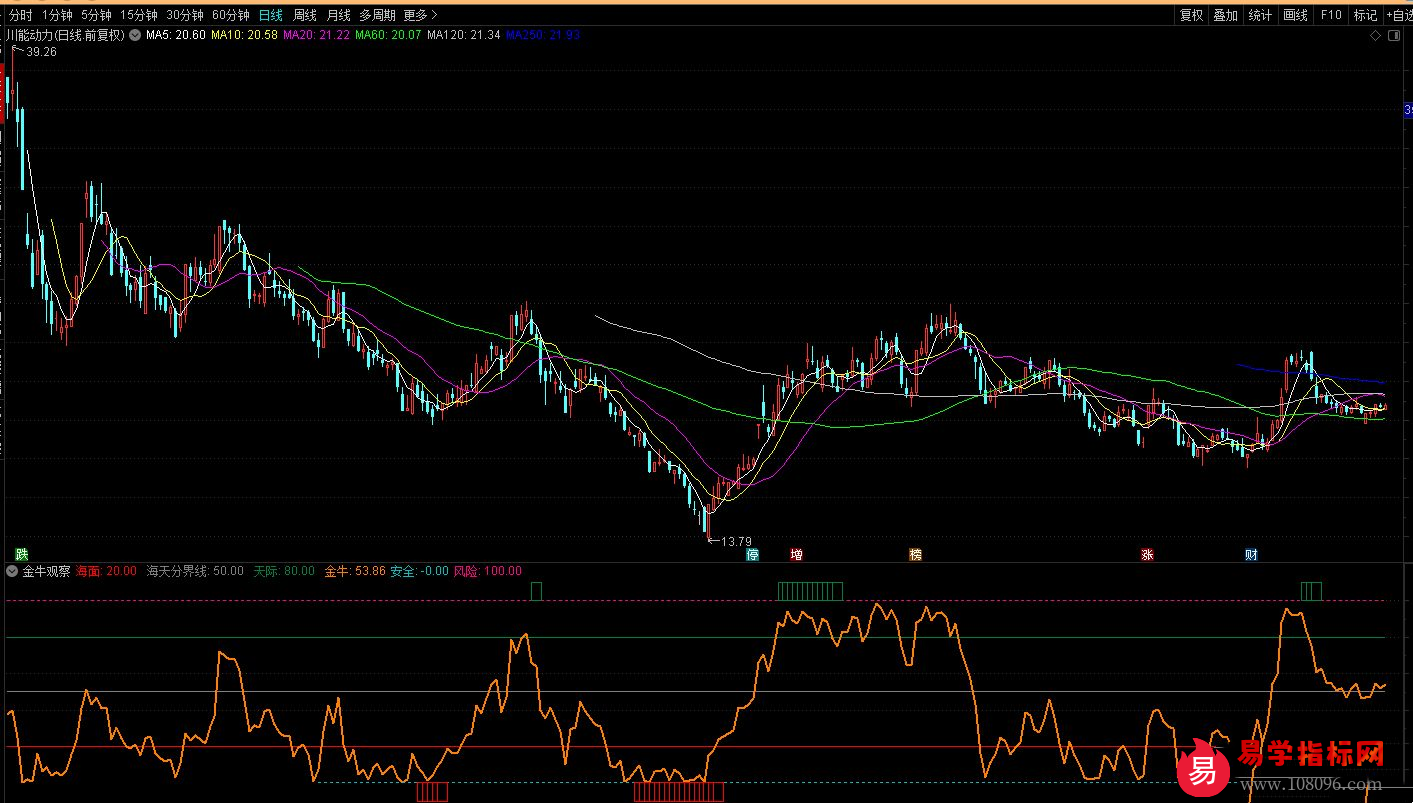Click the 叠加 overlay button
The height and width of the screenshot is (803, 1413).
[1225, 15]
